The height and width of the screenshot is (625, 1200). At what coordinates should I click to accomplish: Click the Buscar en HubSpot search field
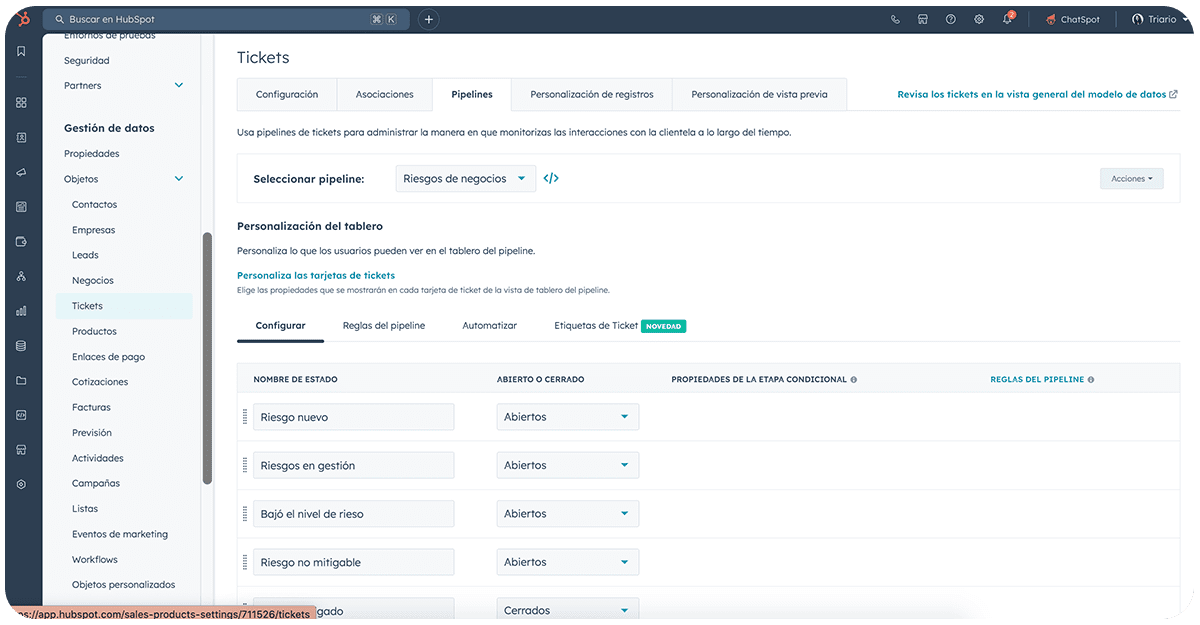226,19
